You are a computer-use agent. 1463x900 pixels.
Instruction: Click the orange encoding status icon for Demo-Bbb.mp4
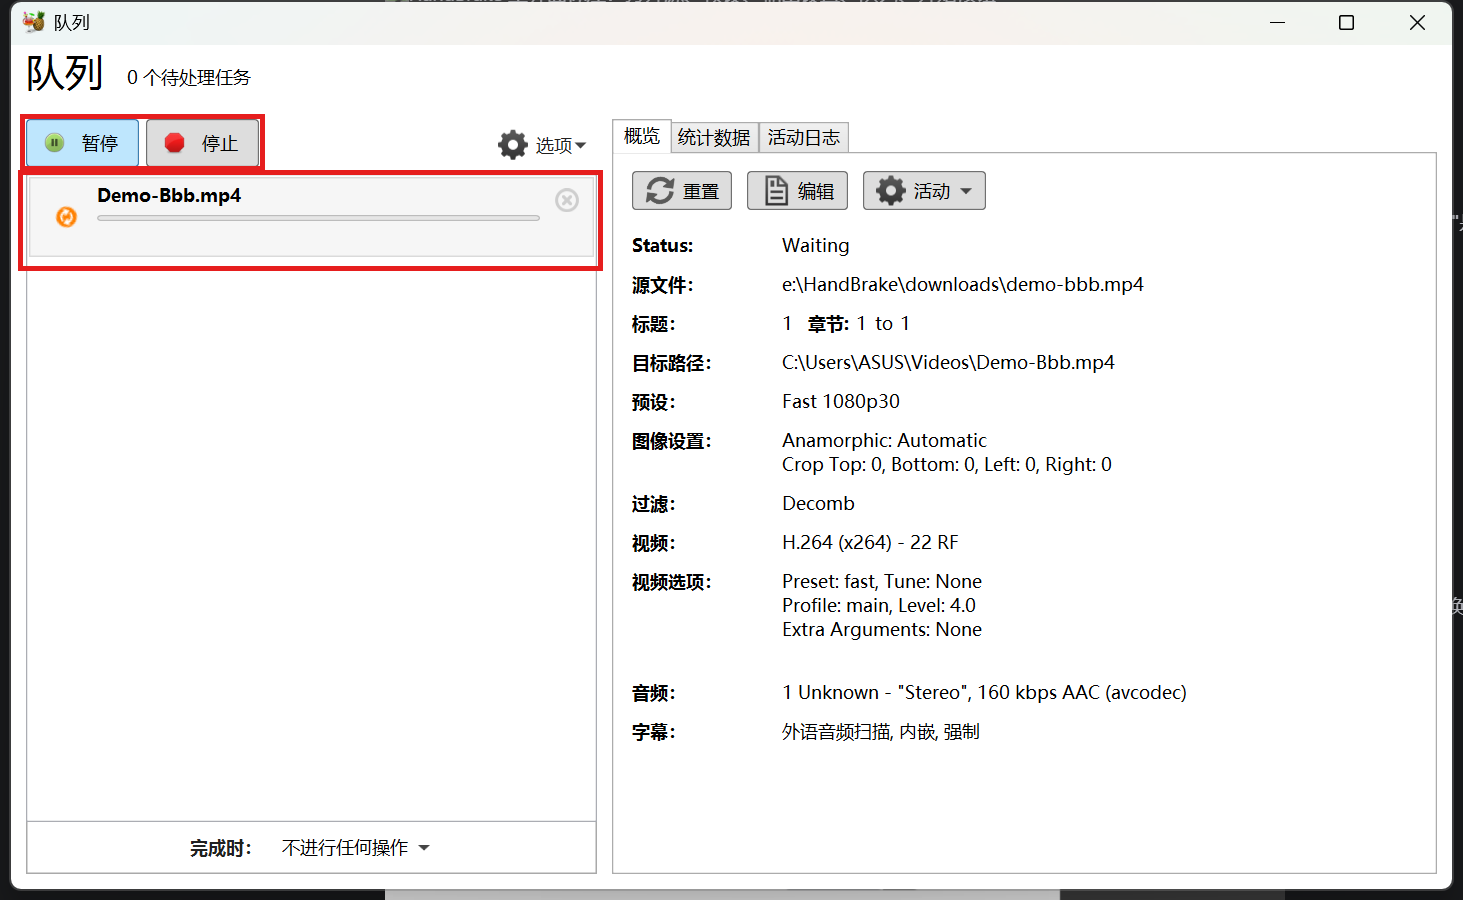67,216
